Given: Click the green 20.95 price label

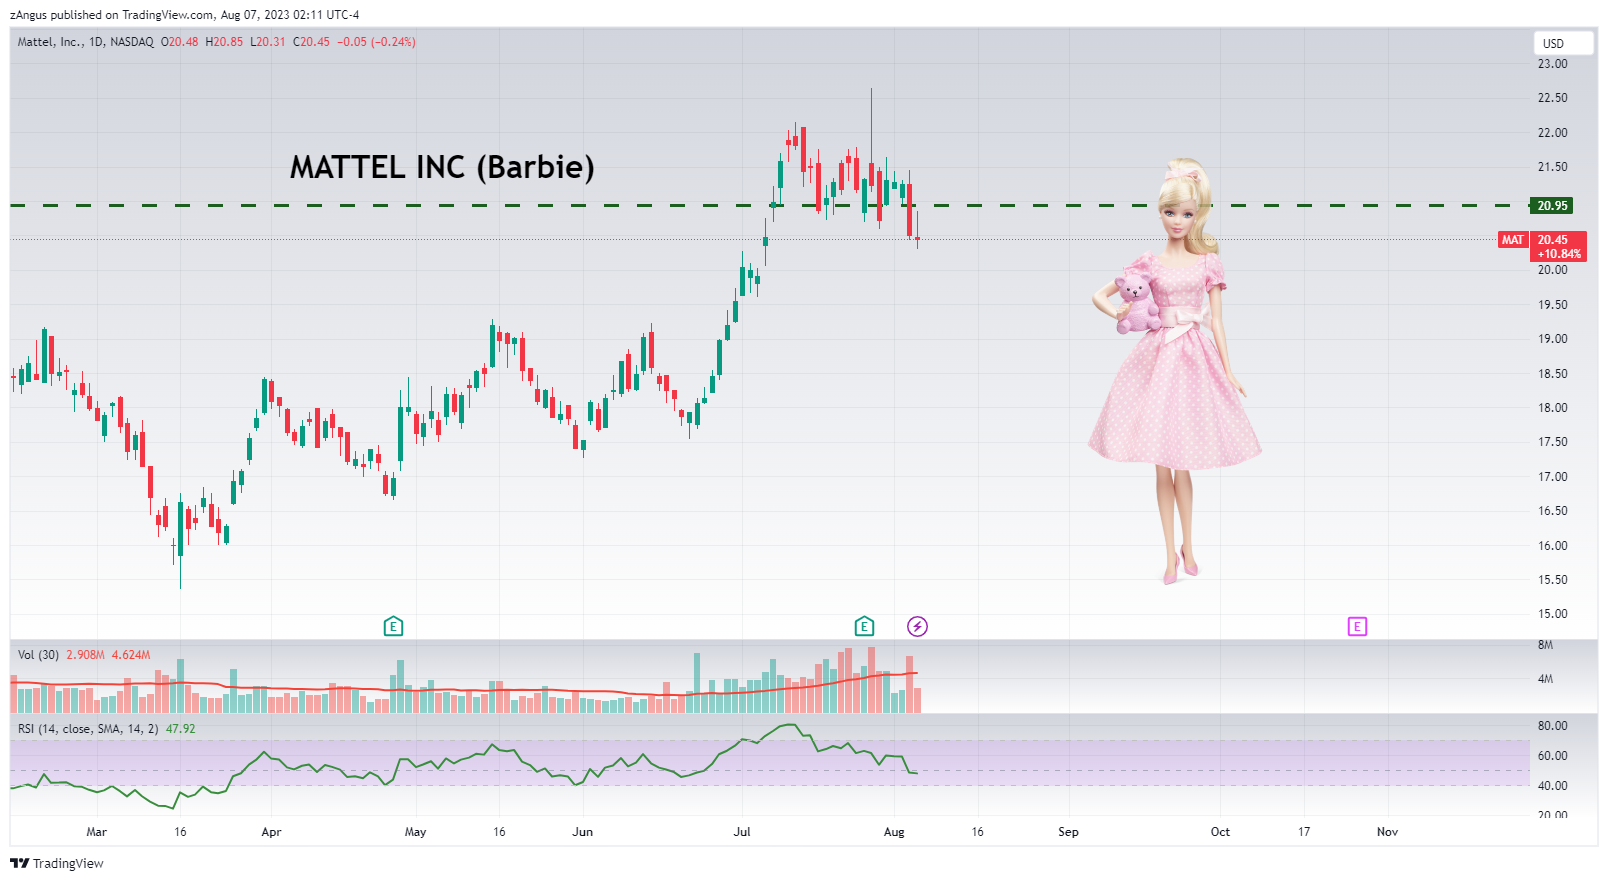Looking at the screenshot, I should click(x=1552, y=206).
